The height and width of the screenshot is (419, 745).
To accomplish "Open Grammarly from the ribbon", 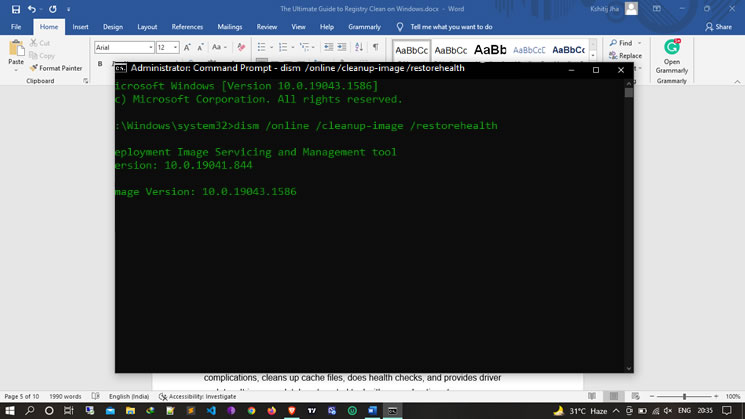I will click(x=671, y=57).
